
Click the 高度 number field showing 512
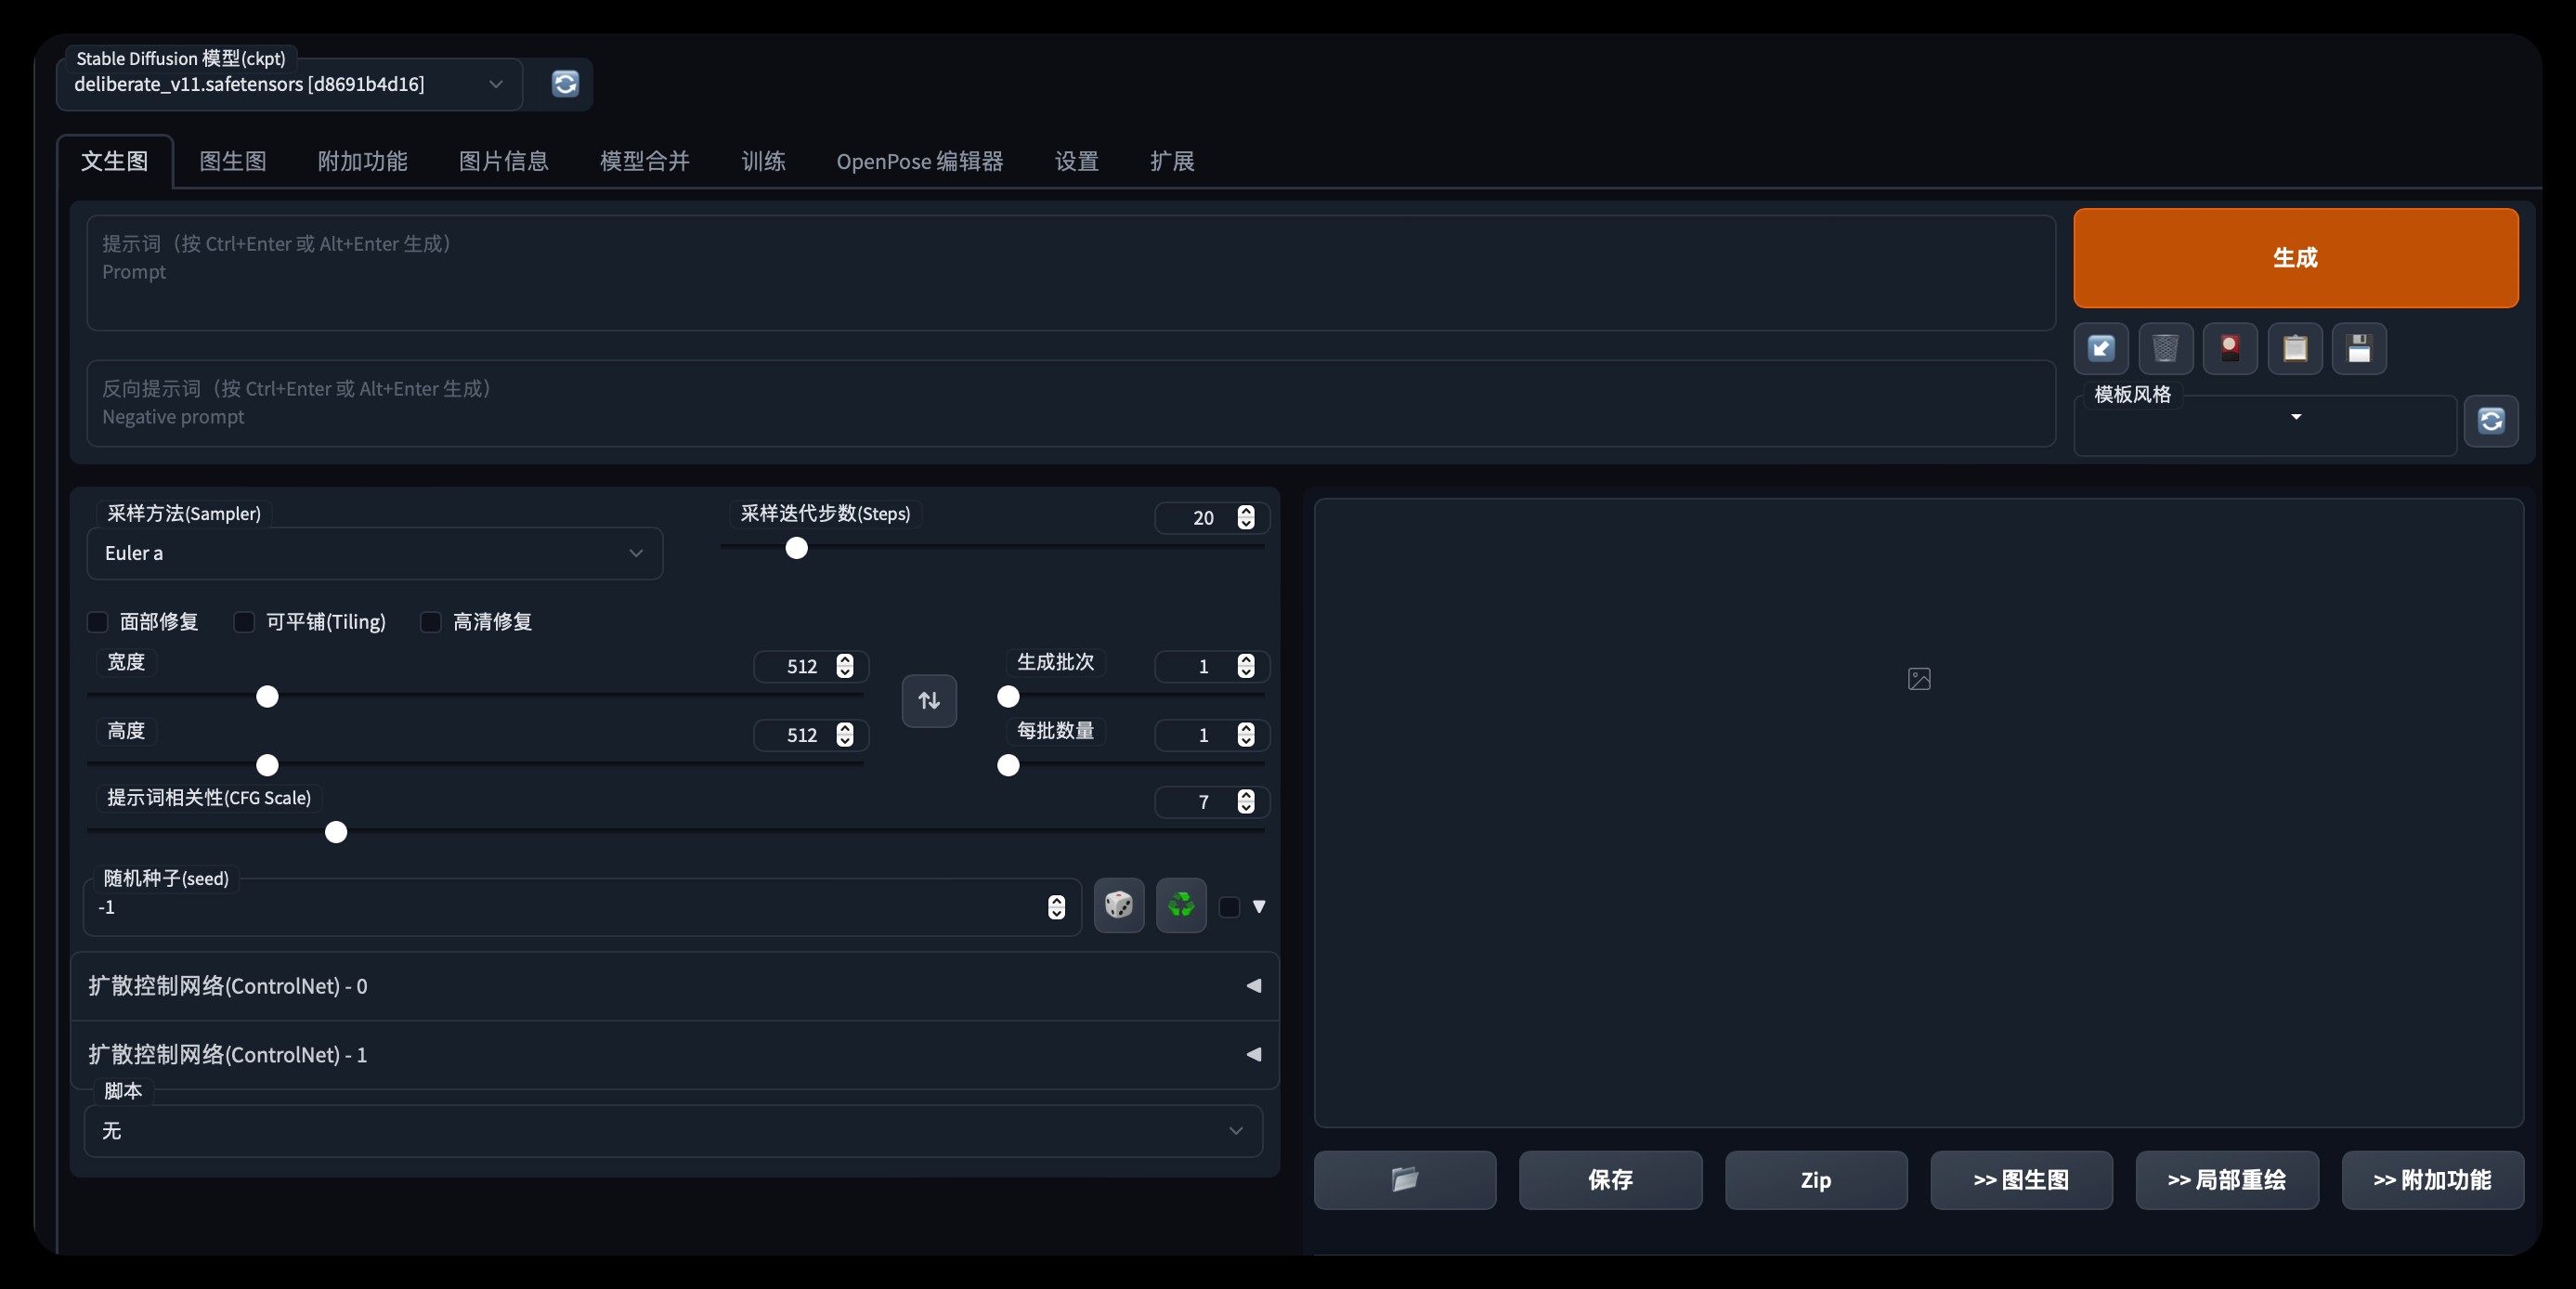point(811,735)
